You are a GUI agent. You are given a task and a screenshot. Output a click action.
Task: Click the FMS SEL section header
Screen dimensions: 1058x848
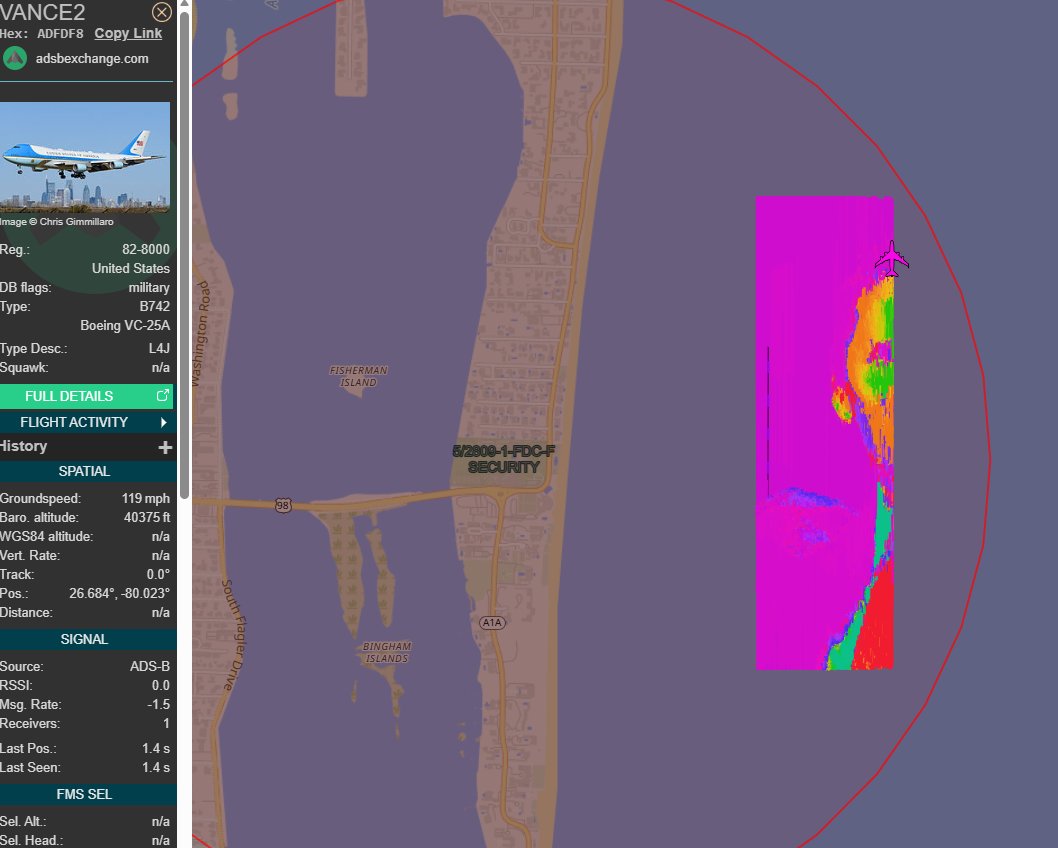click(x=86, y=794)
